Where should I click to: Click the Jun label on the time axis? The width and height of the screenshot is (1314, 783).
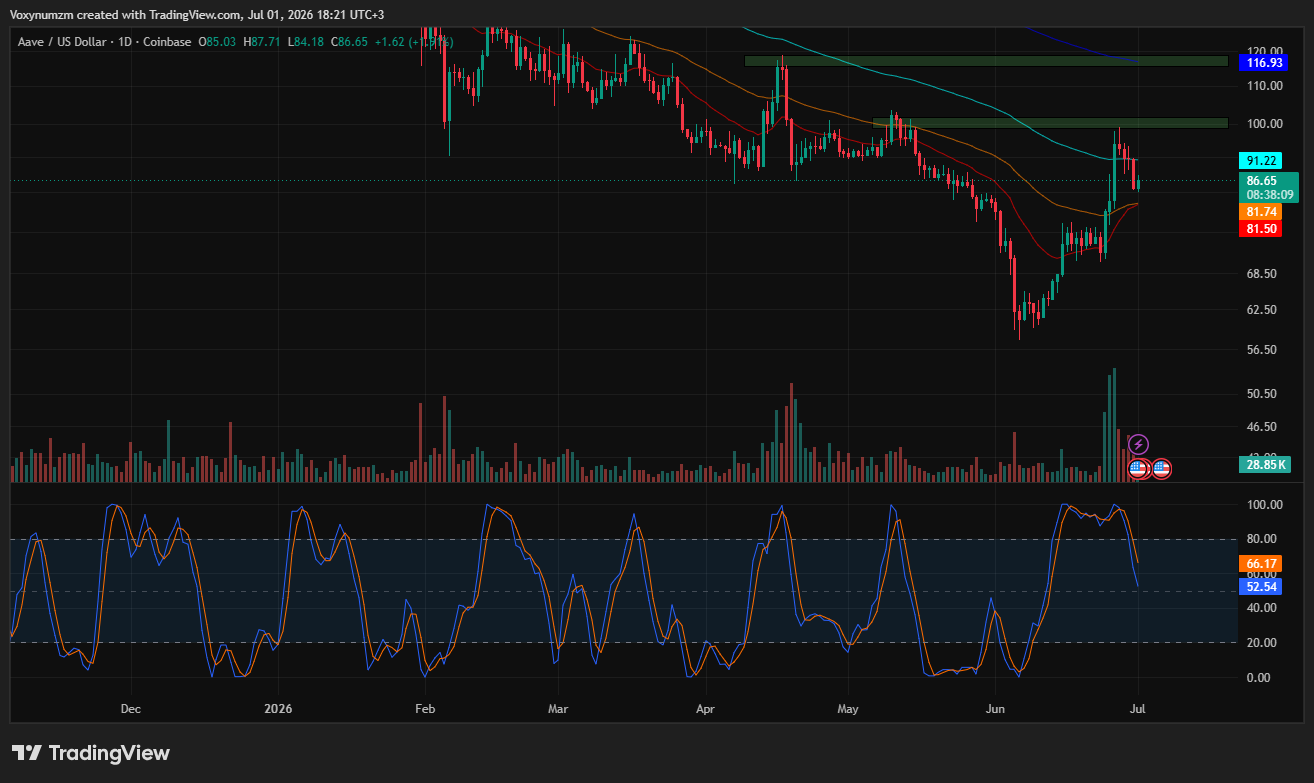tap(996, 709)
